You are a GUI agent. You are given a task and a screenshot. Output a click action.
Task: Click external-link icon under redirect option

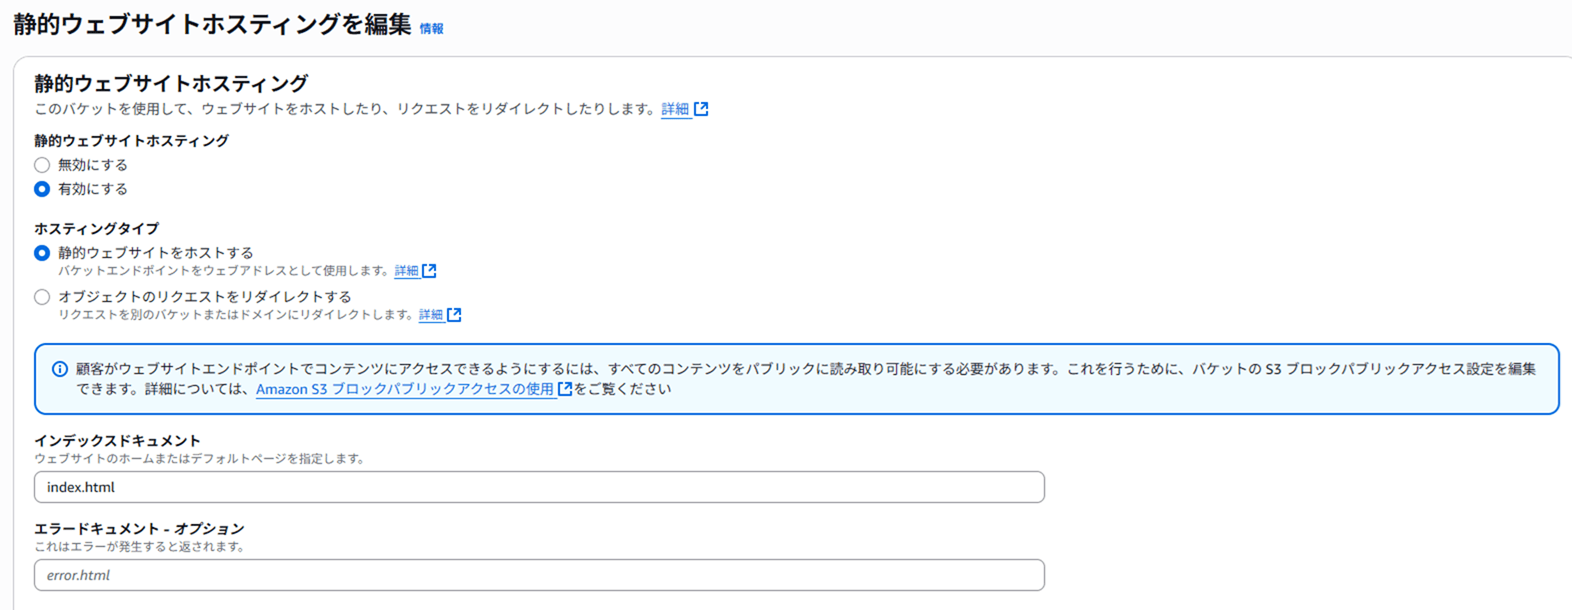[454, 315]
